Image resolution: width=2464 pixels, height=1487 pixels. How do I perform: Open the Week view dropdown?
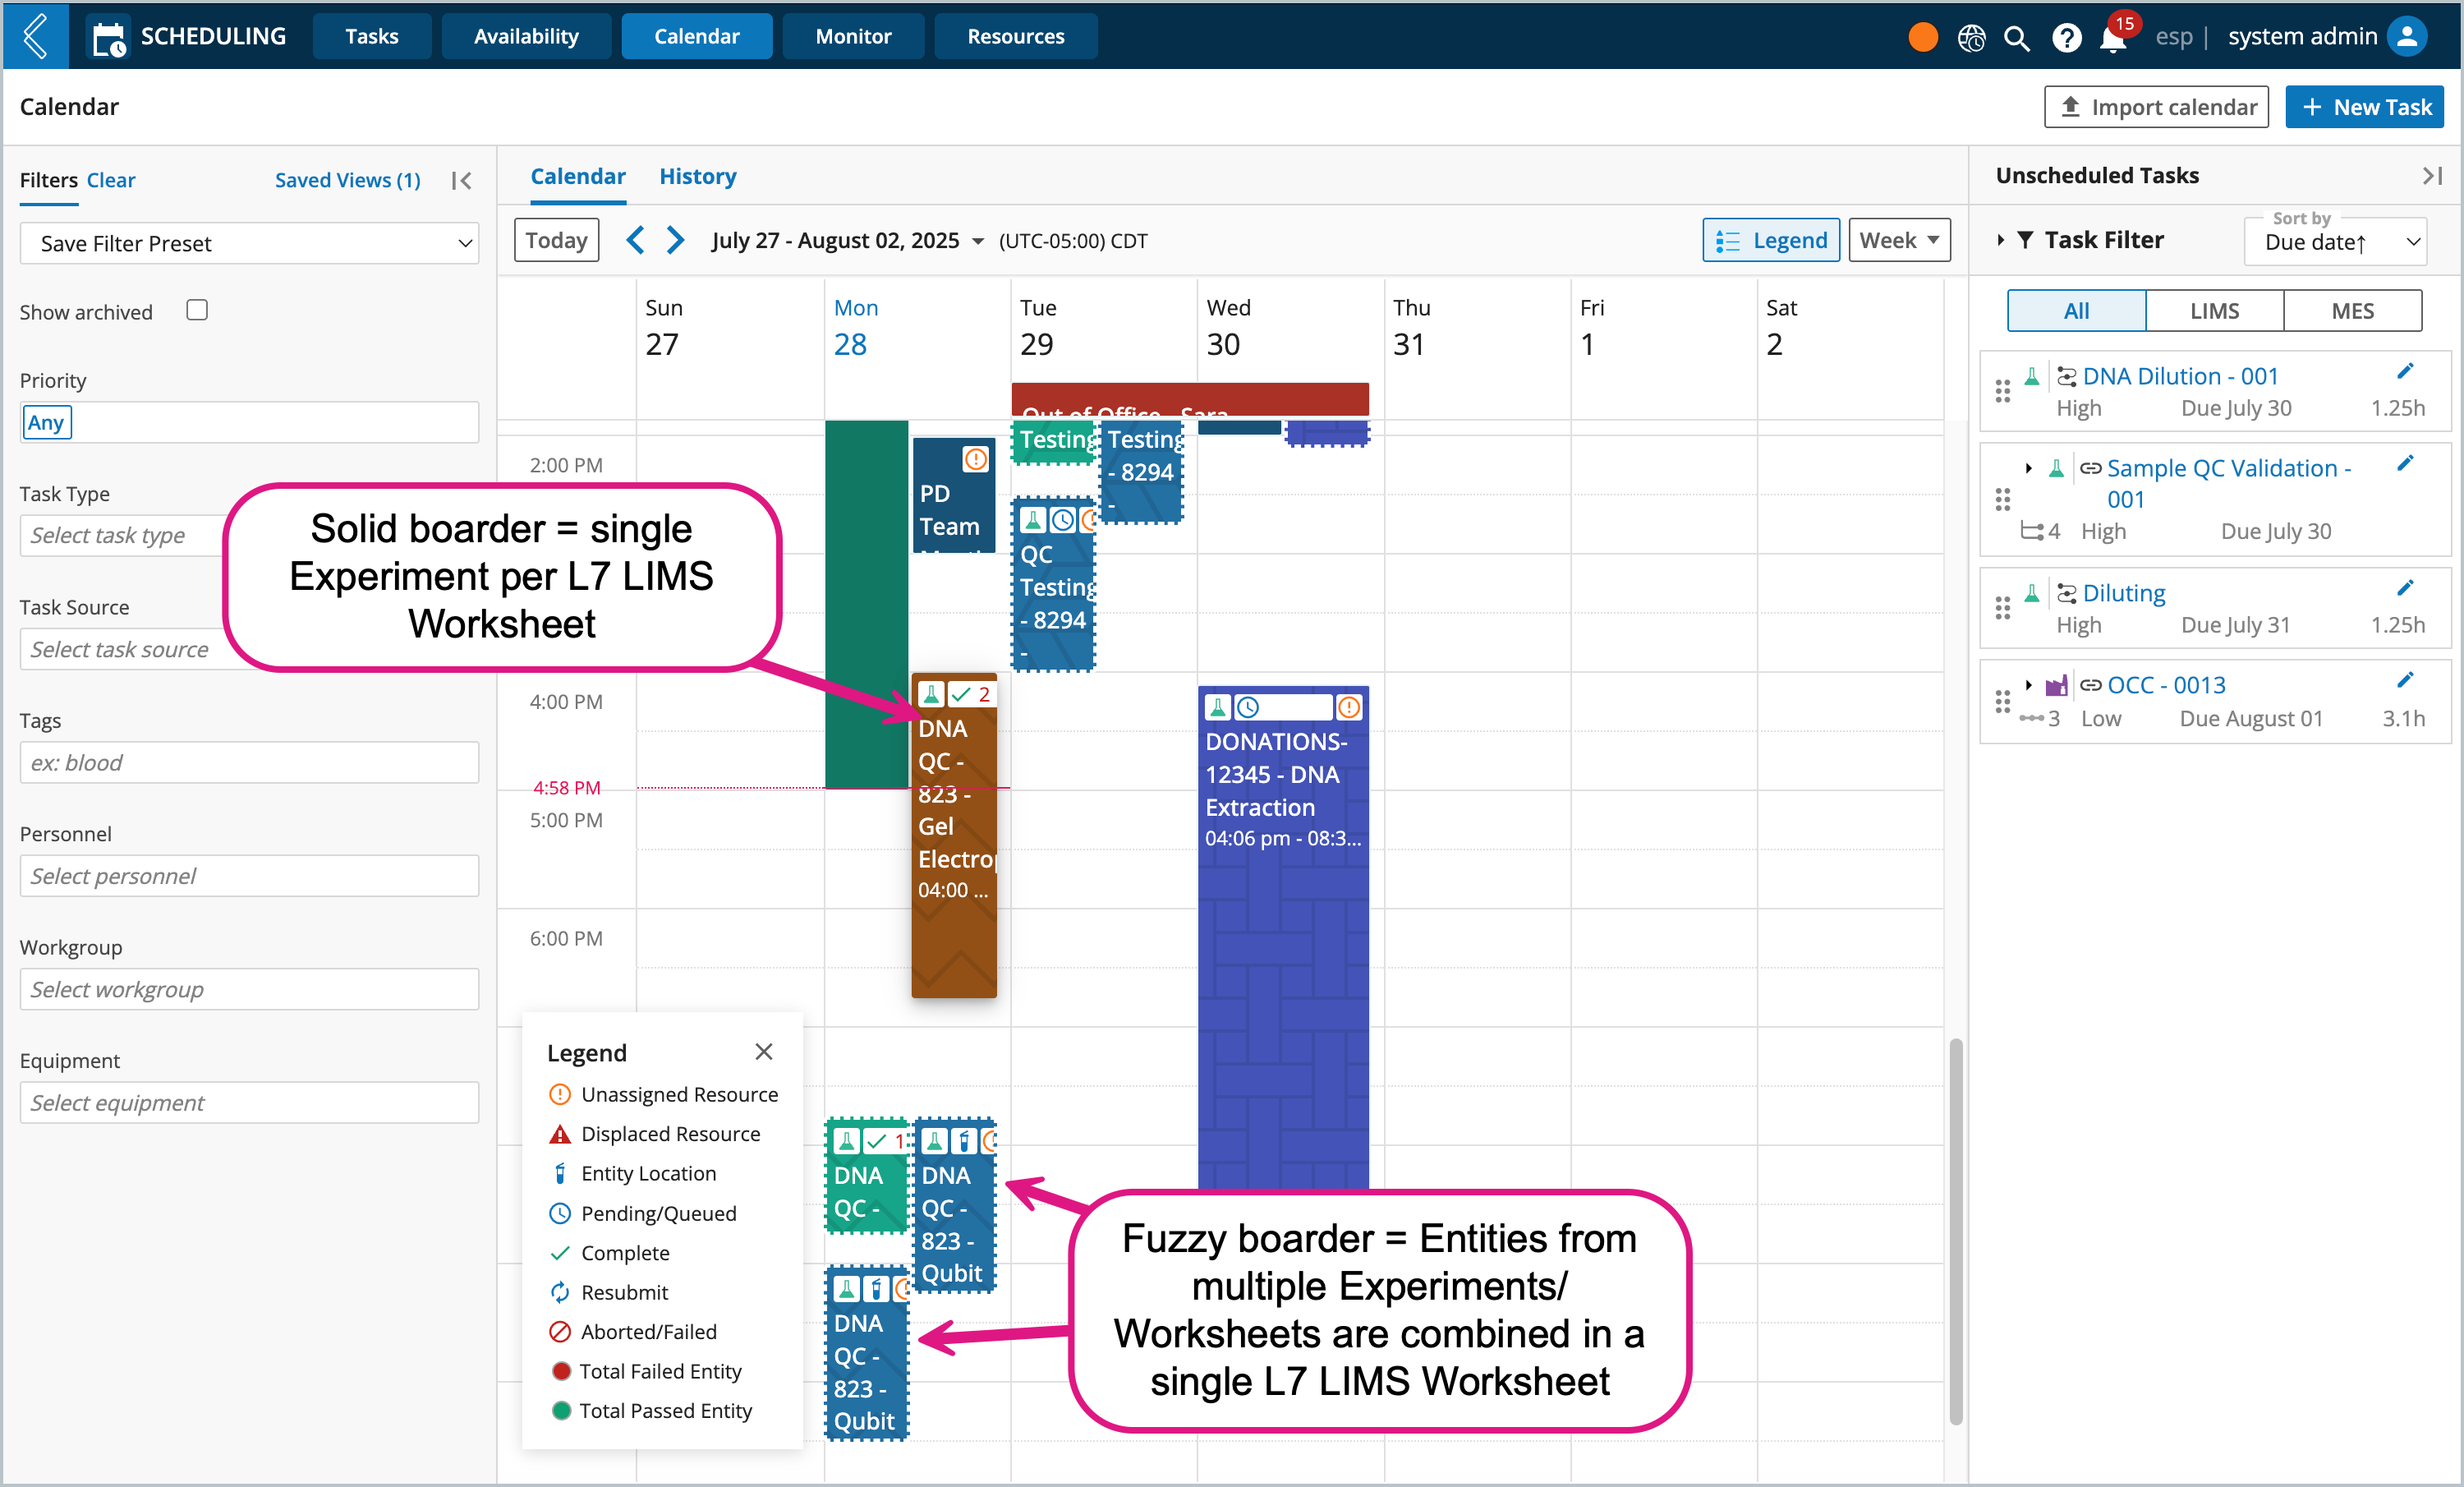pyautogui.click(x=1899, y=240)
